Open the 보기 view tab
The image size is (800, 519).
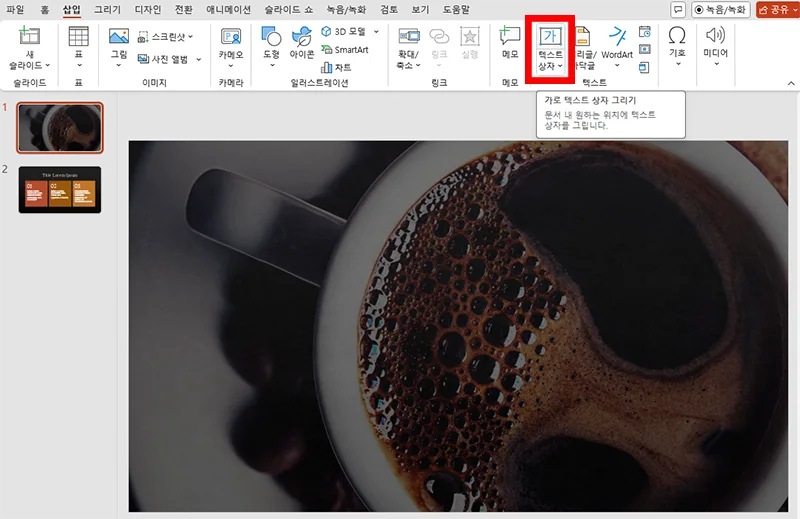pyautogui.click(x=420, y=10)
